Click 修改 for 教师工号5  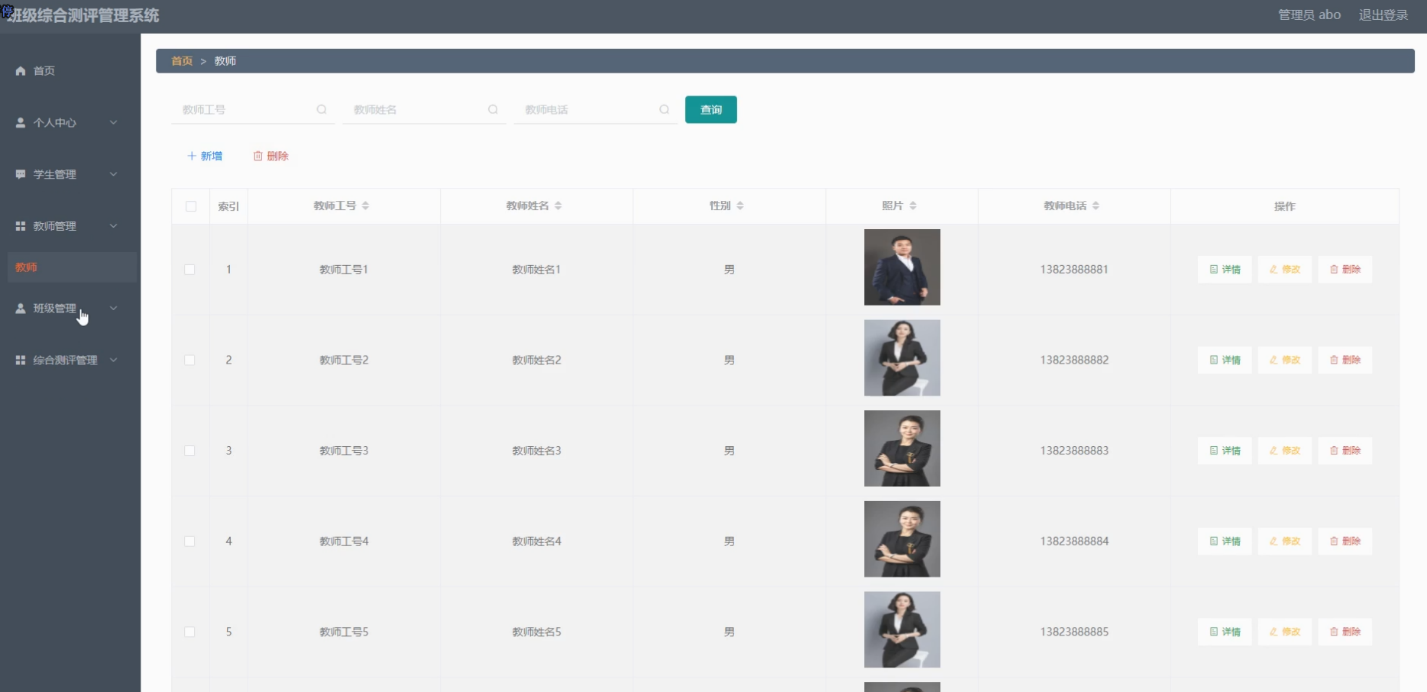coord(1285,632)
